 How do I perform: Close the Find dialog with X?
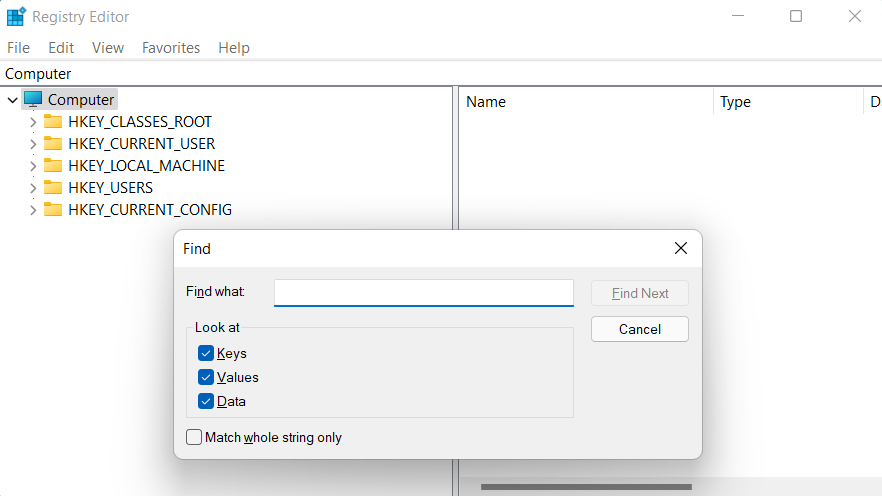(680, 248)
